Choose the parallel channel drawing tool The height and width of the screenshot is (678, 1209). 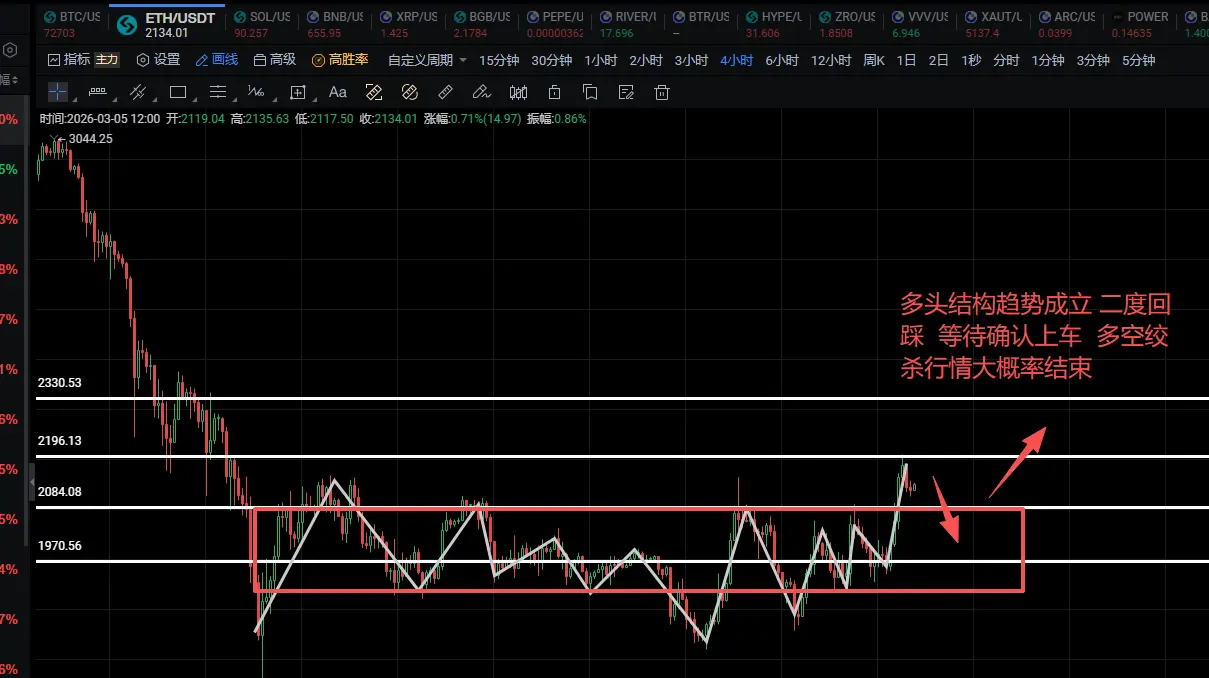(x=138, y=93)
